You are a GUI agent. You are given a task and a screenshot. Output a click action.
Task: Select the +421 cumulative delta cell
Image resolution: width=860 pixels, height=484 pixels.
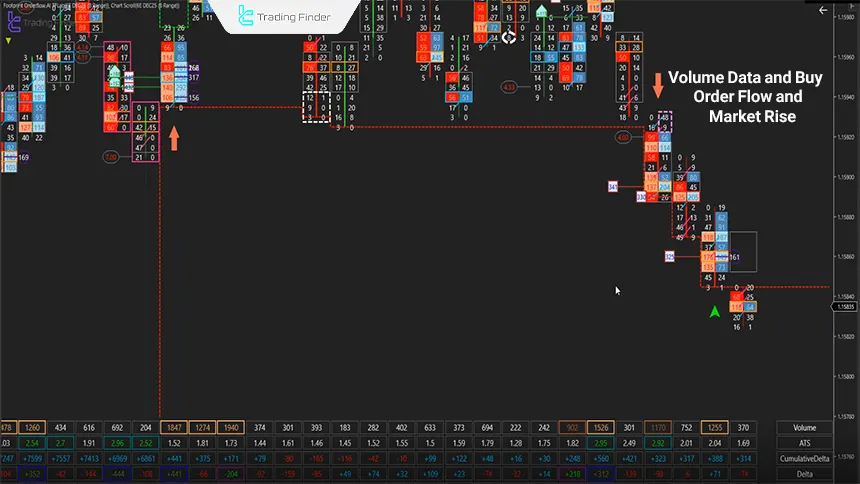point(630,458)
